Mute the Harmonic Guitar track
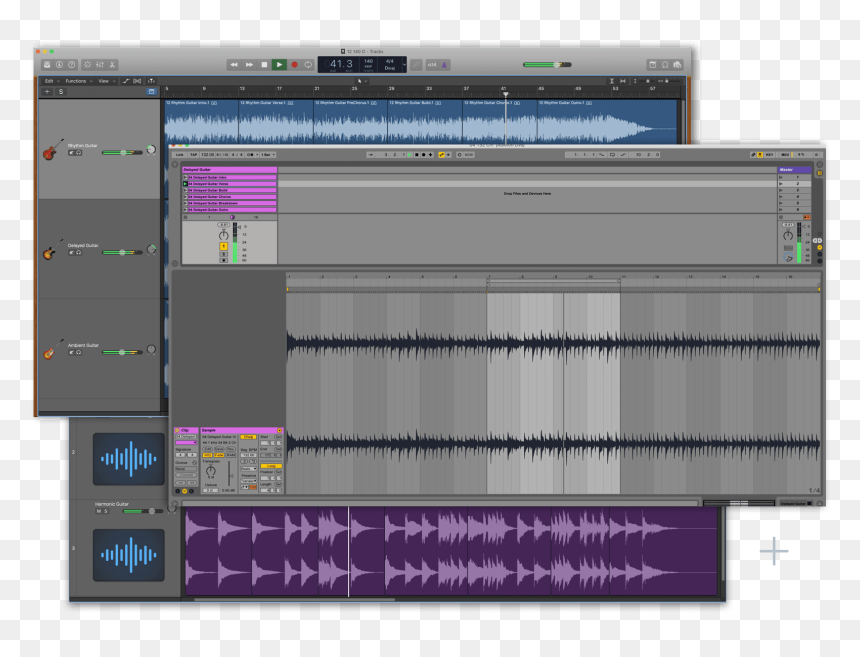Image resolution: width=860 pixels, height=657 pixels. click(x=99, y=511)
